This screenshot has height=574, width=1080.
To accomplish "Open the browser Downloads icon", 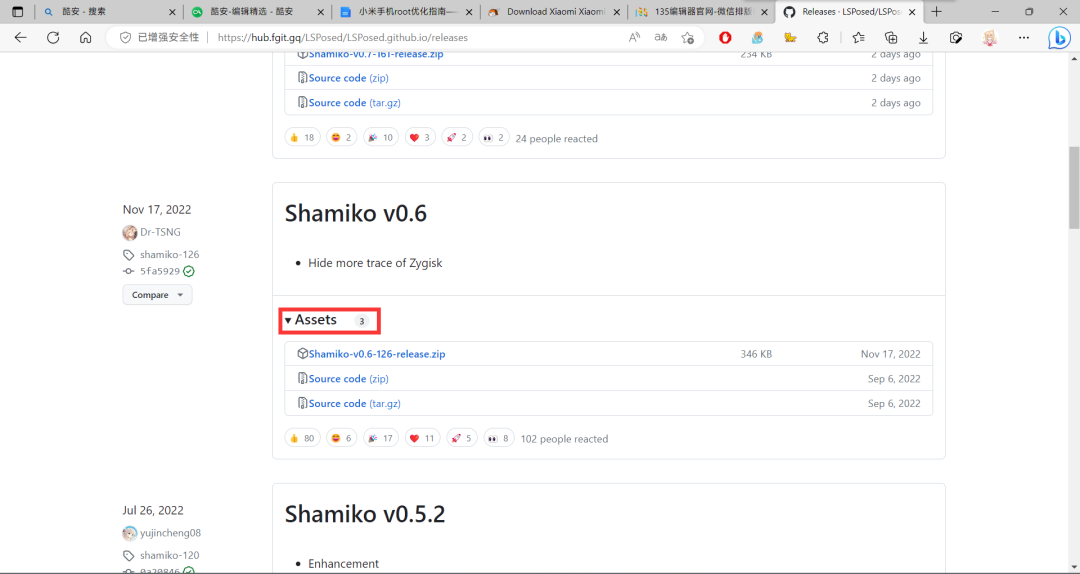I will click(x=923, y=37).
